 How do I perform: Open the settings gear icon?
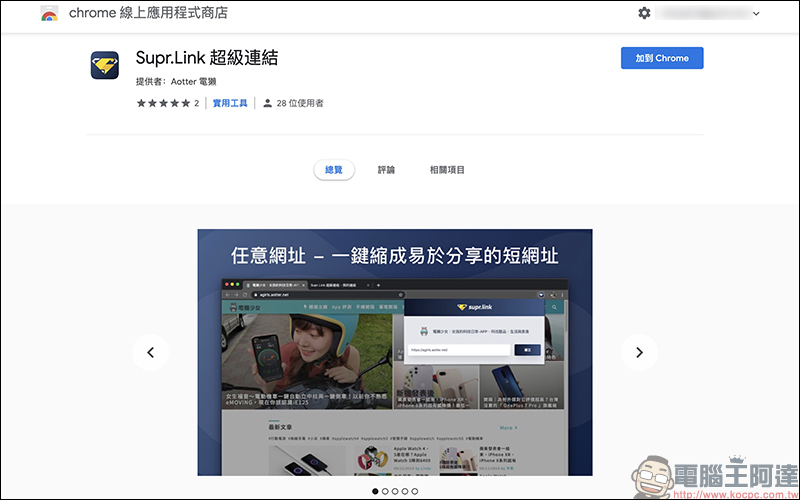[644, 13]
